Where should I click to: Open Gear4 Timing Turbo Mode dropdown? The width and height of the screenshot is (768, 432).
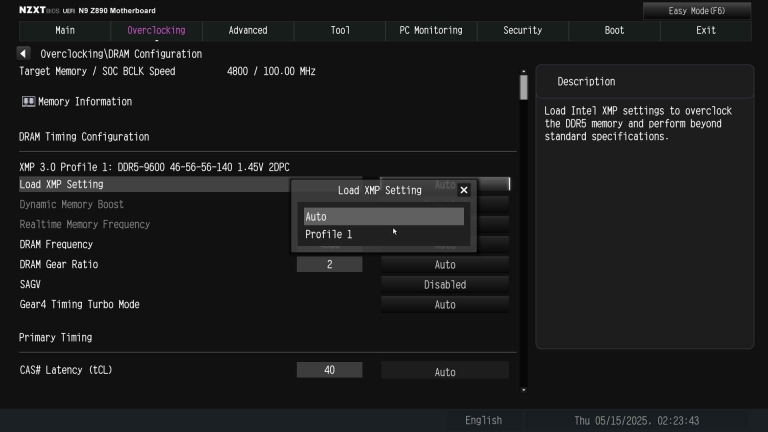pyautogui.click(x=445, y=305)
